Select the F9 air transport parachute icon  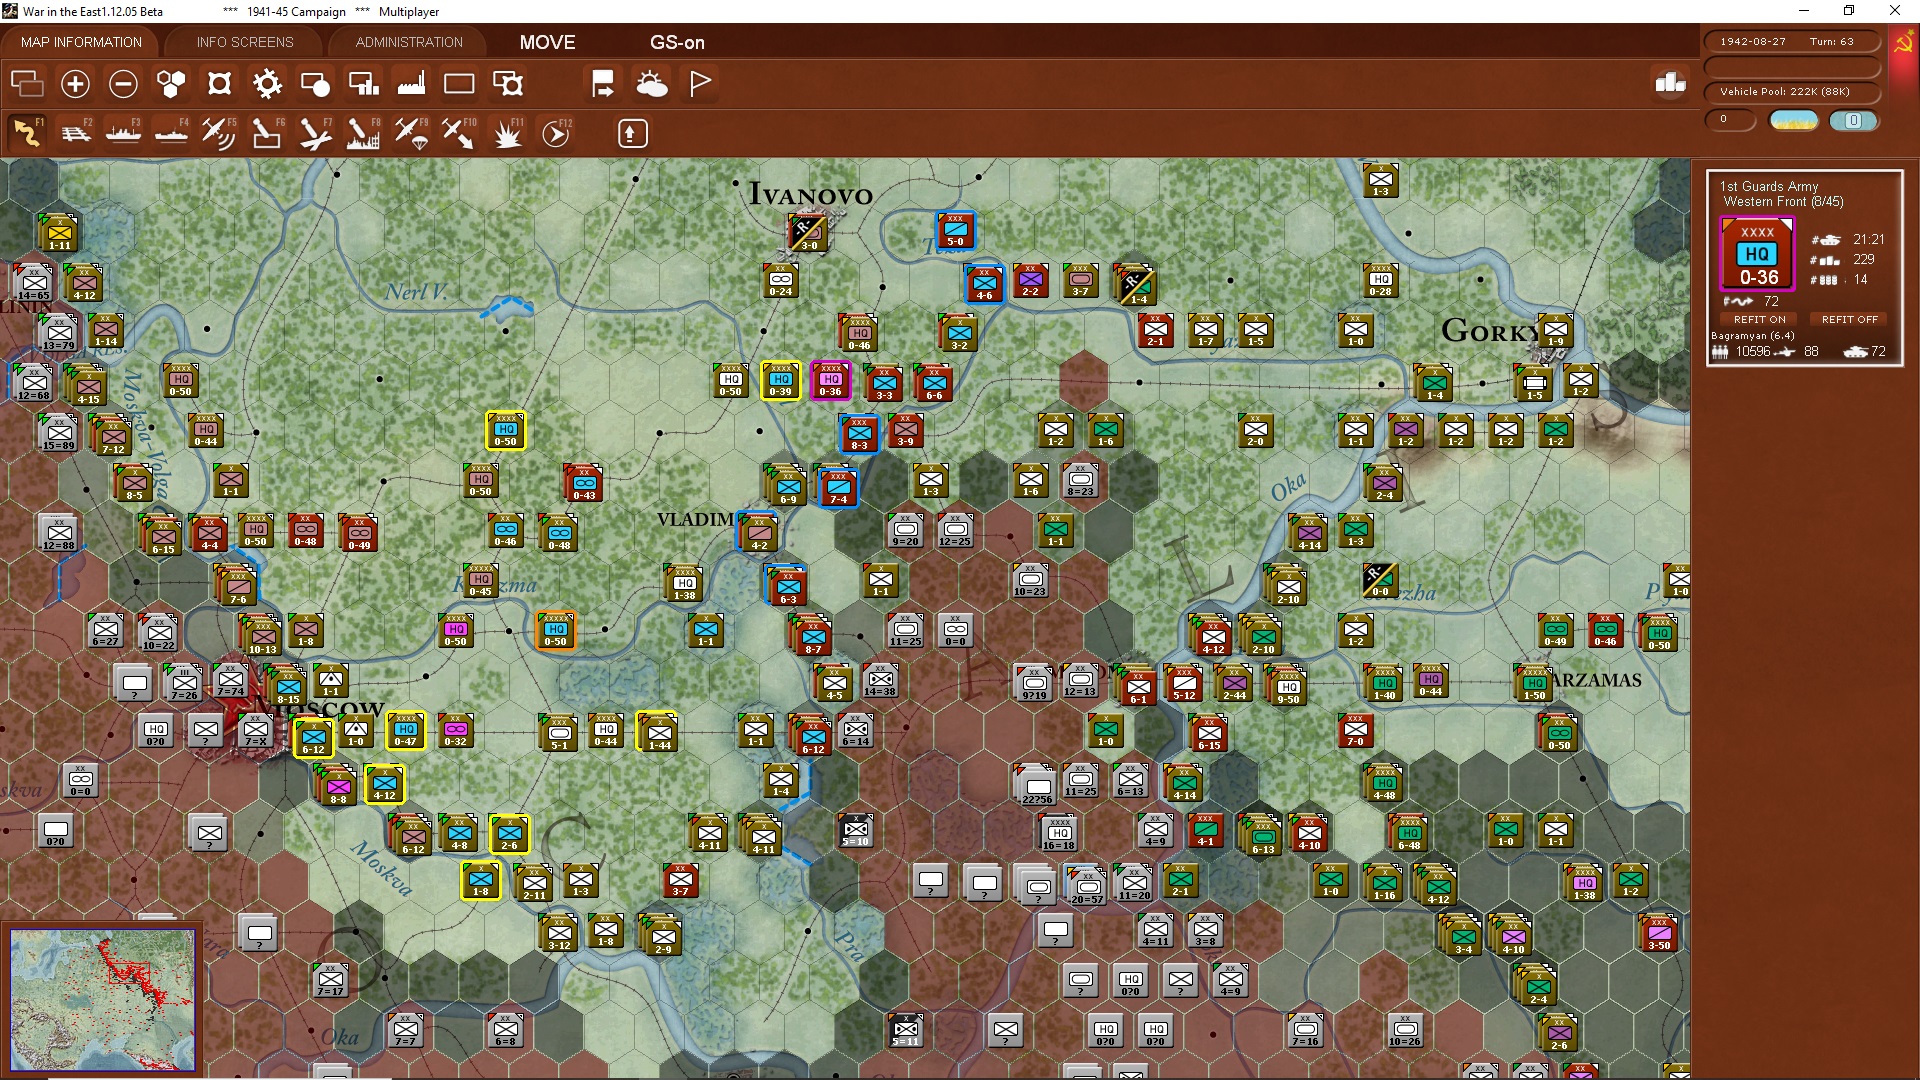(411, 133)
